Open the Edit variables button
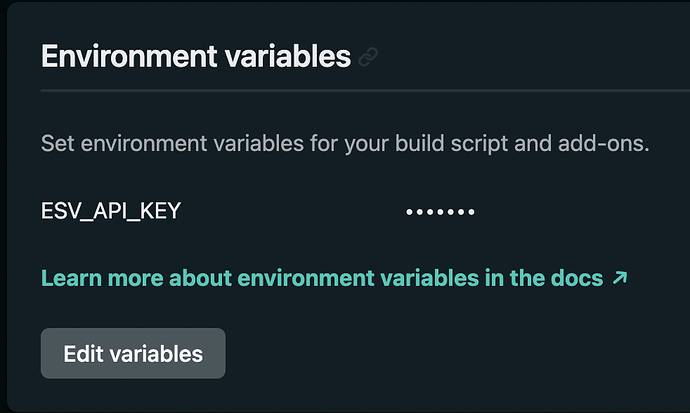Image resolution: width=690 pixels, height=413 pixels. pyautogui.click(x=133, y=353)
